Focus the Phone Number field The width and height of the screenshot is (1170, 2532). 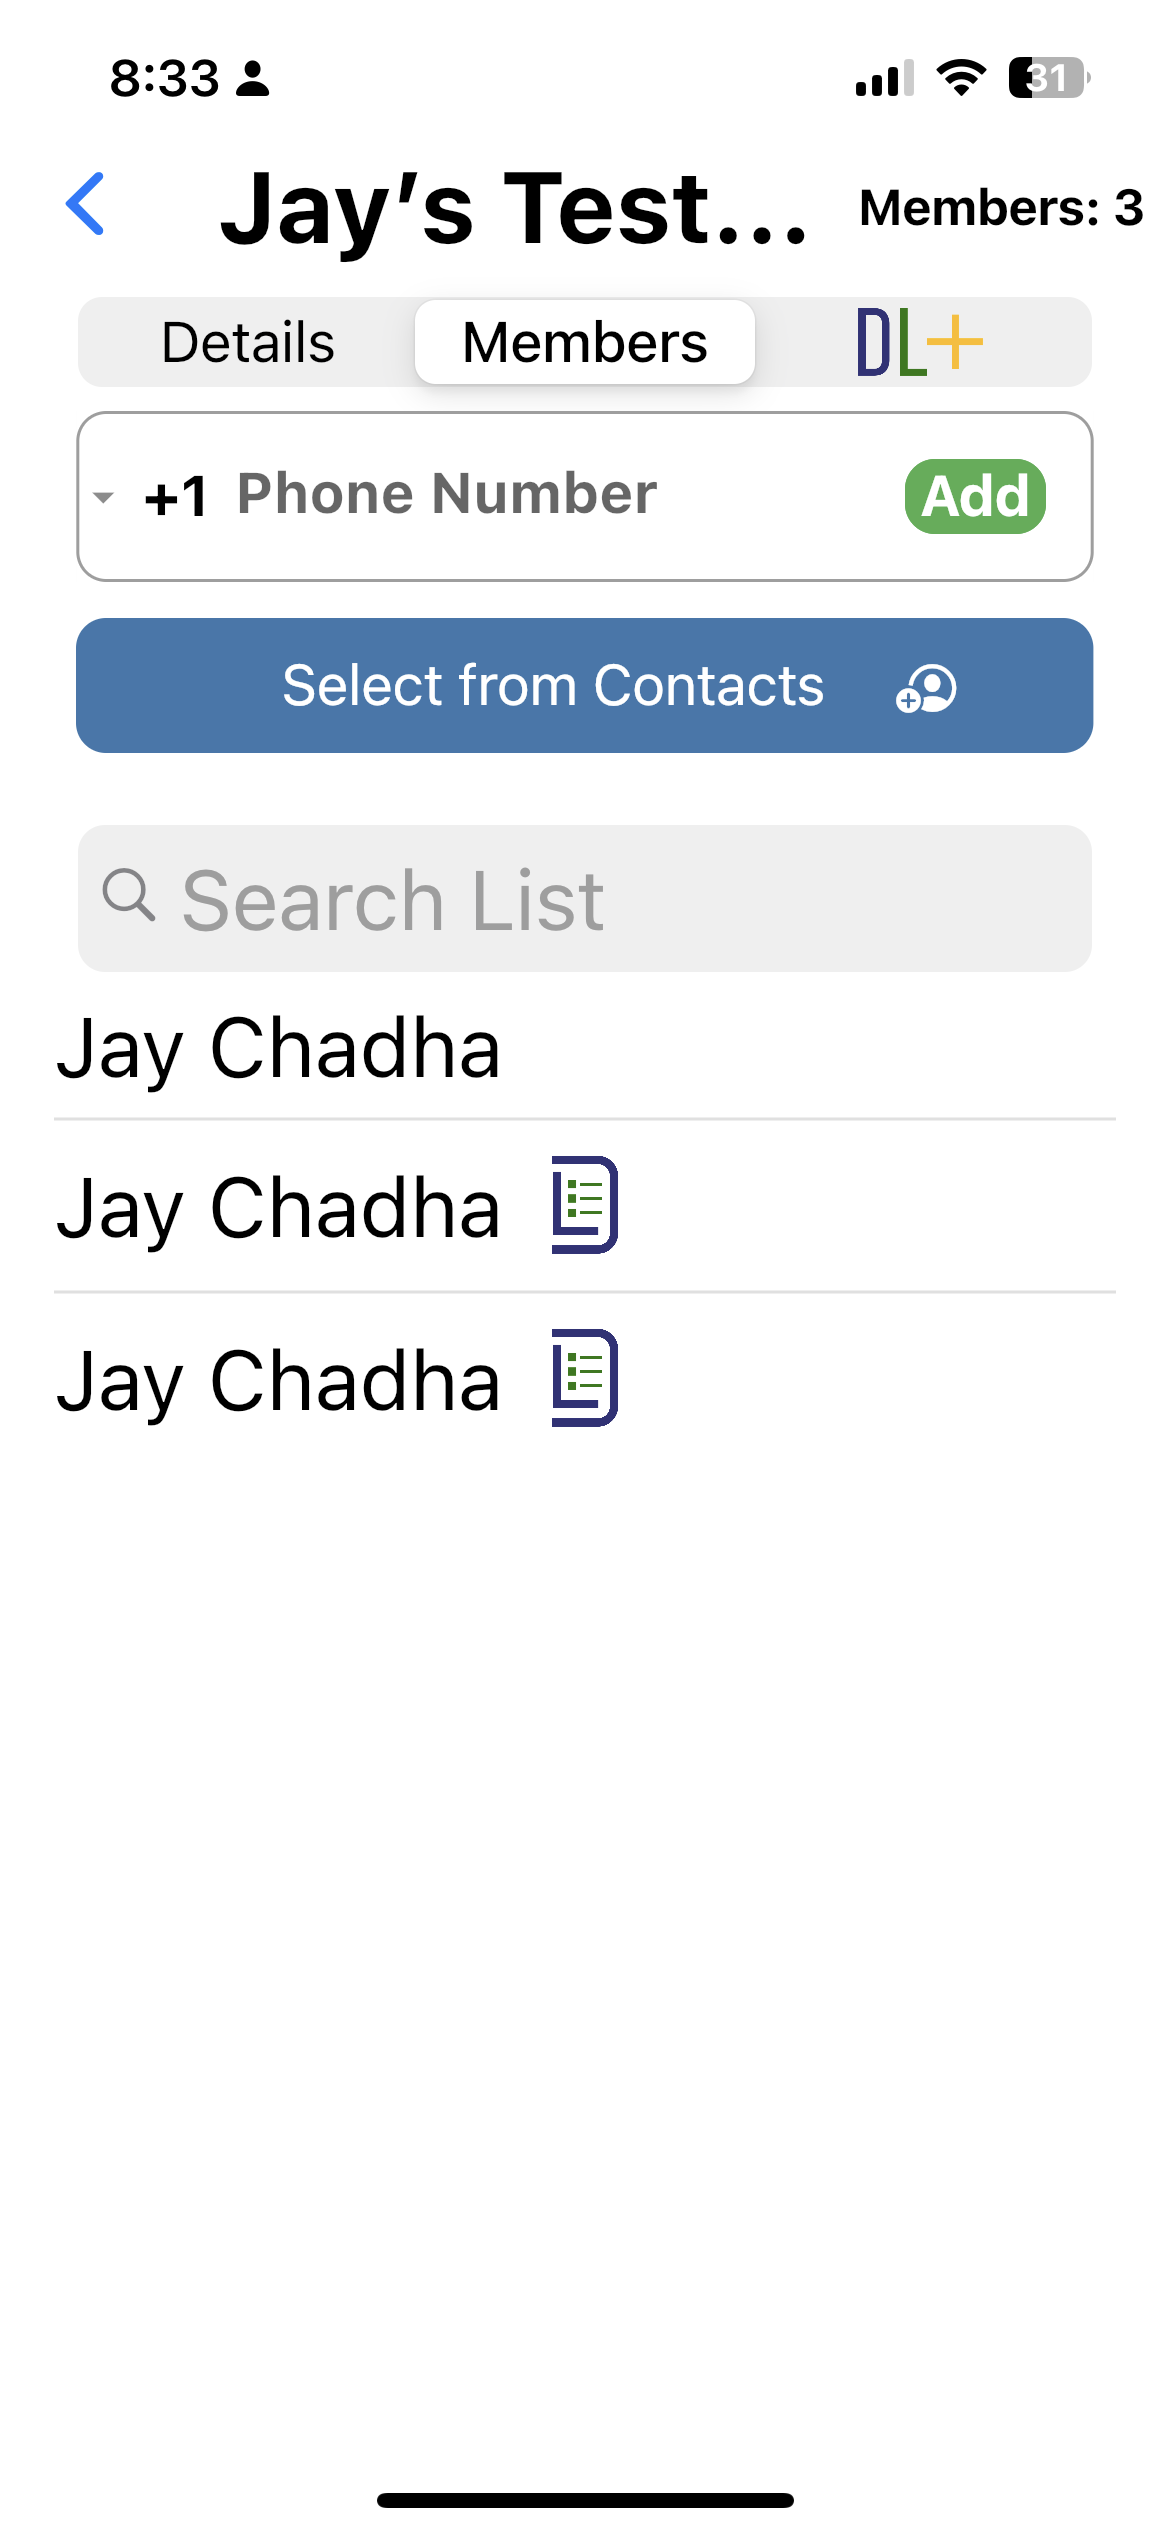click(x=560, y=494)
